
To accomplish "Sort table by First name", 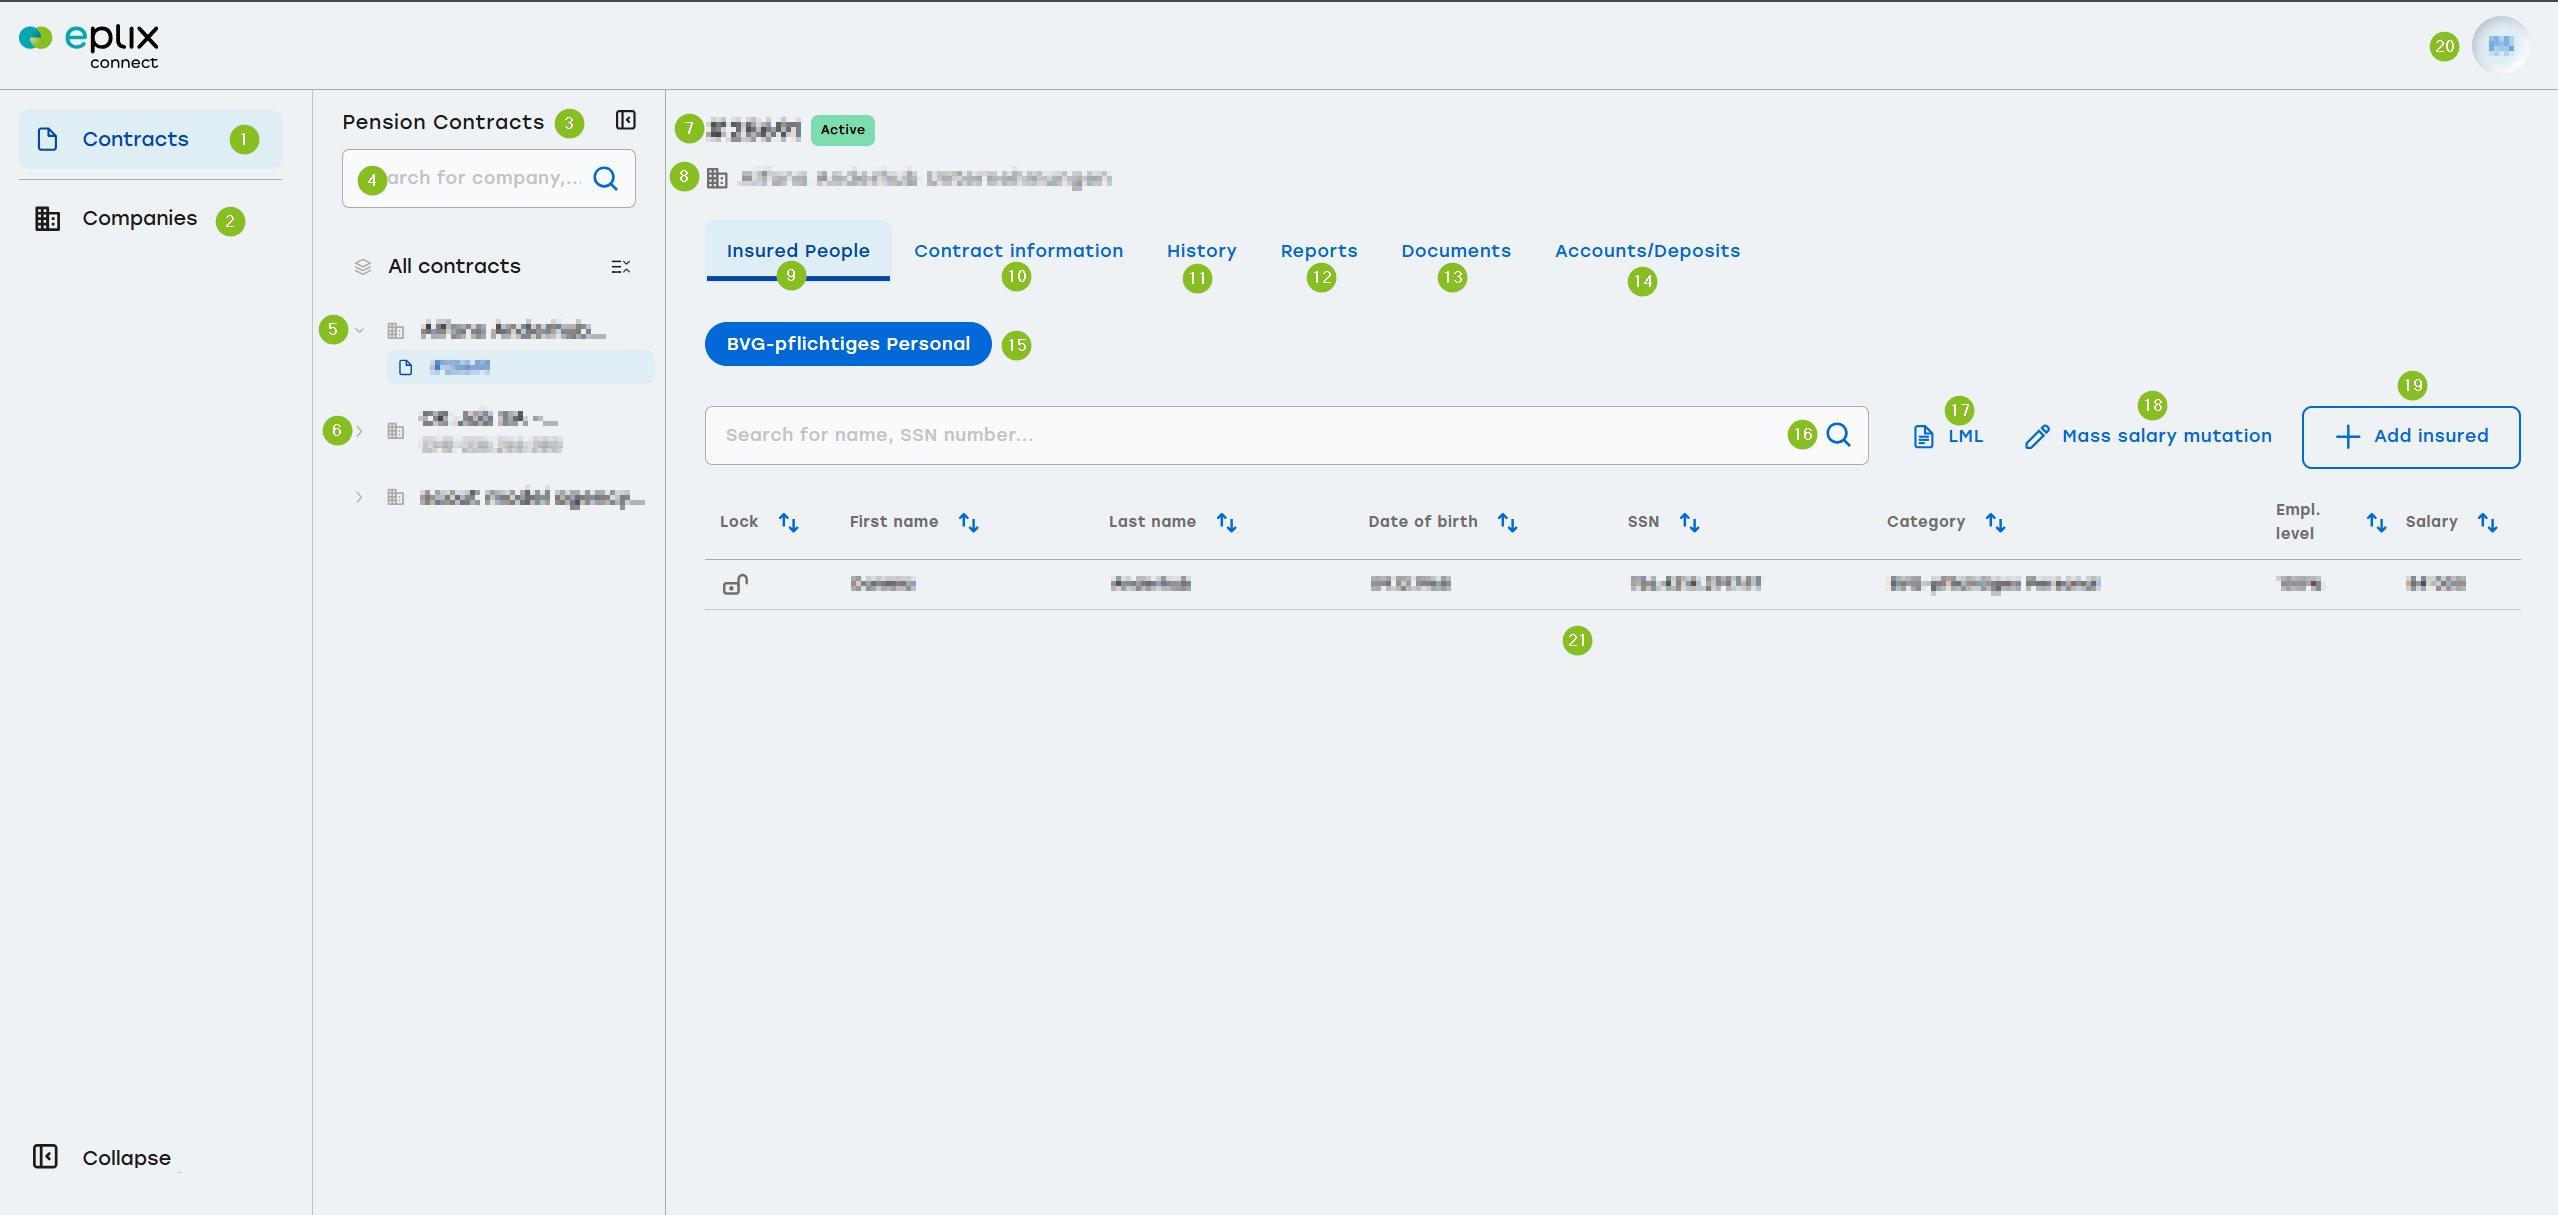I will click(968, 522).
